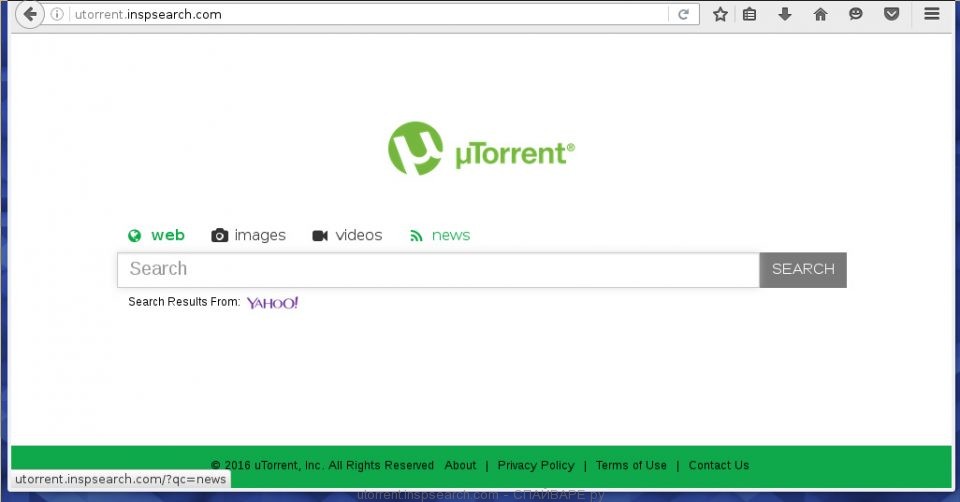Open the hamburger menu
The image size is (960, 502).
[x=932, y=14]
